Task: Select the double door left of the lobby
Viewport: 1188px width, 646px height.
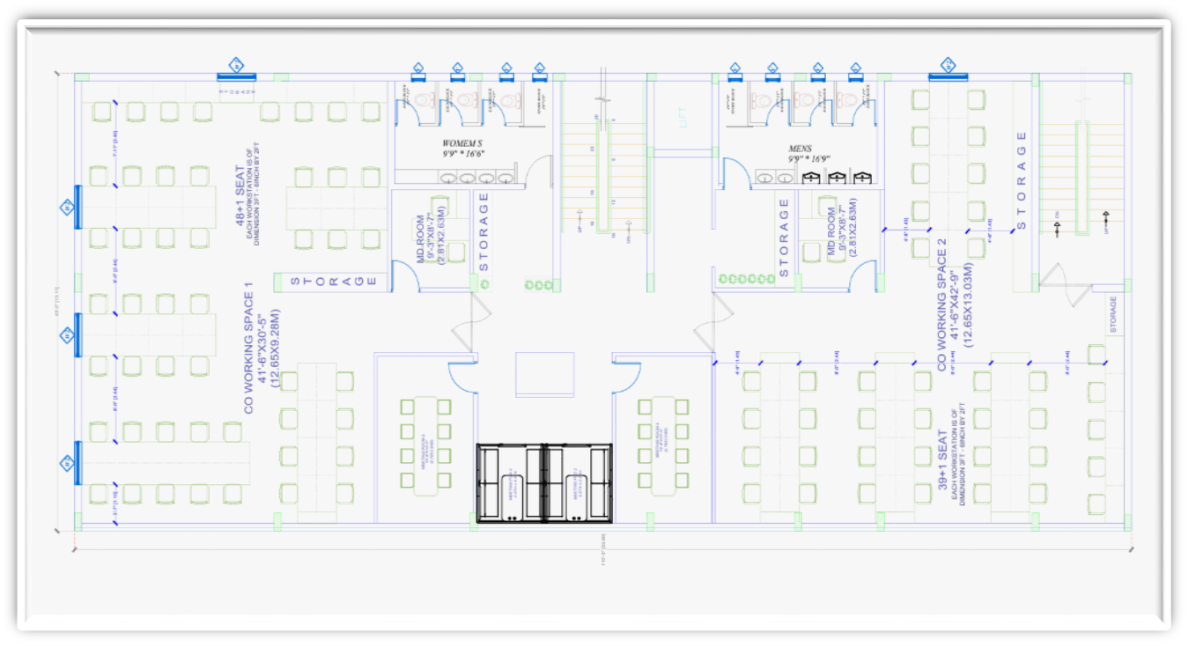Action: click(x=463, y=325)
